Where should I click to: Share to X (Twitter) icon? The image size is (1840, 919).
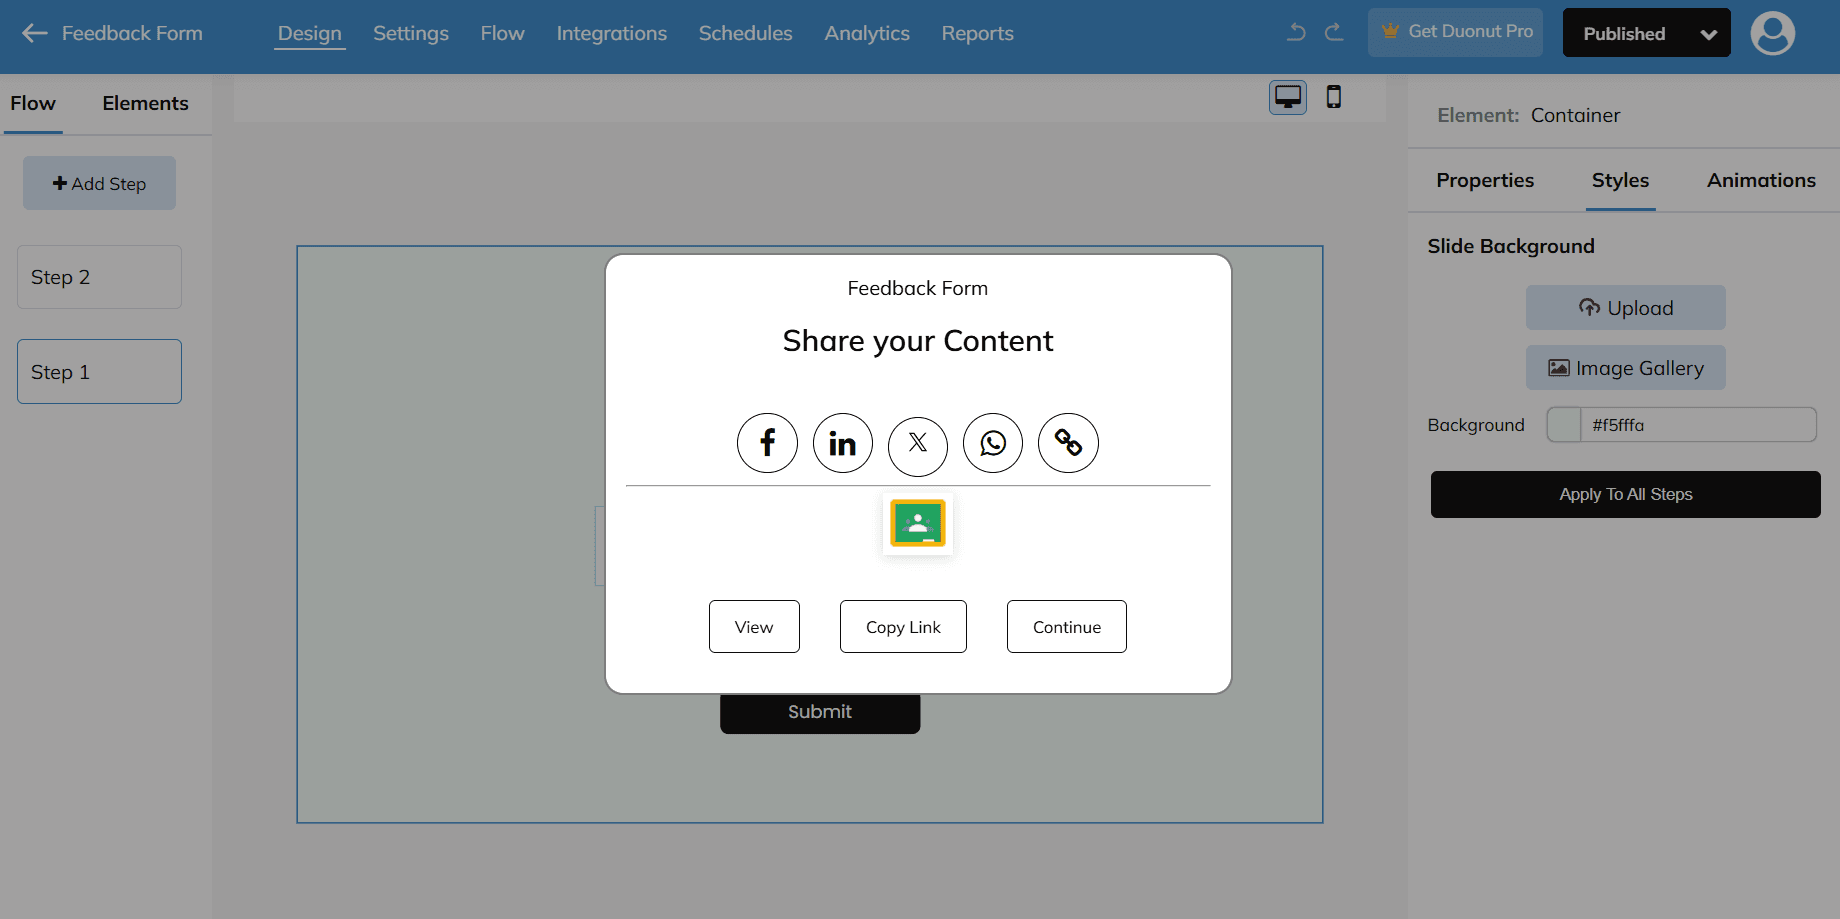[917, 444]
